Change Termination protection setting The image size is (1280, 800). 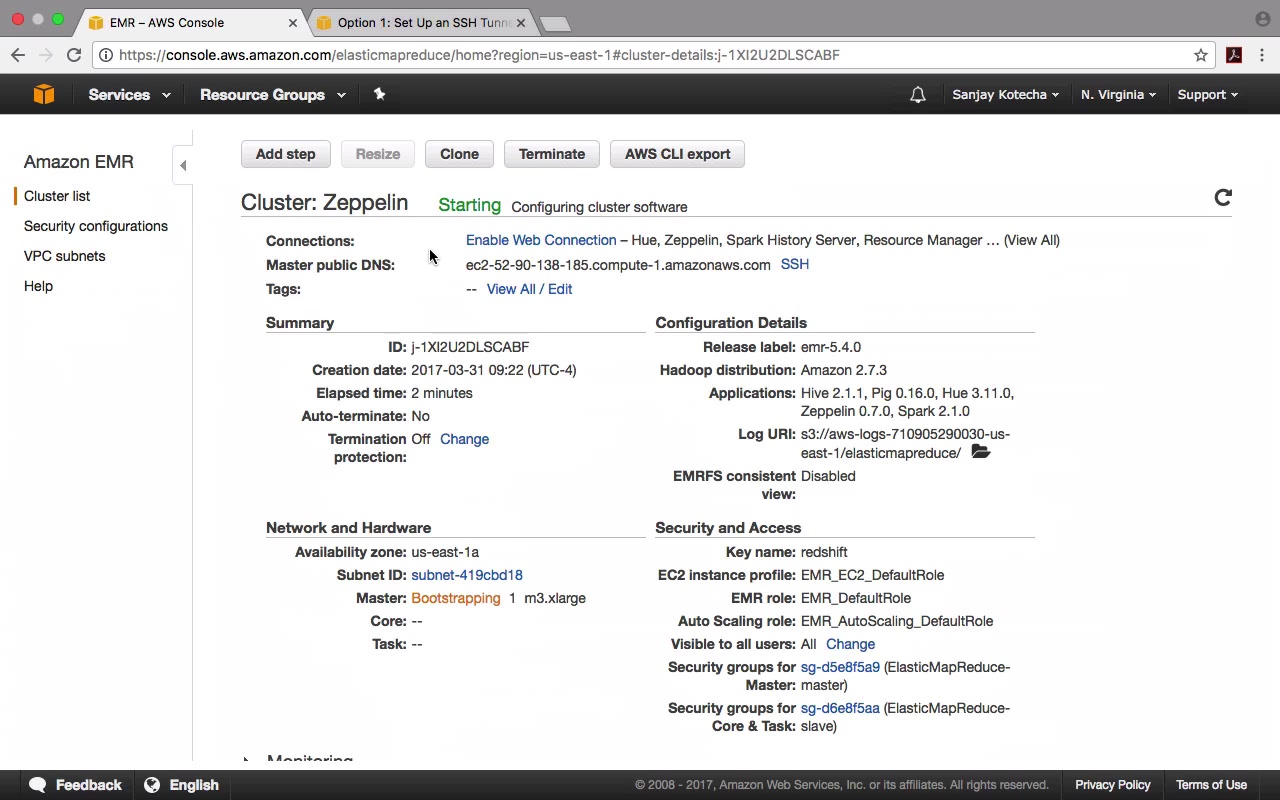[464, 439]
